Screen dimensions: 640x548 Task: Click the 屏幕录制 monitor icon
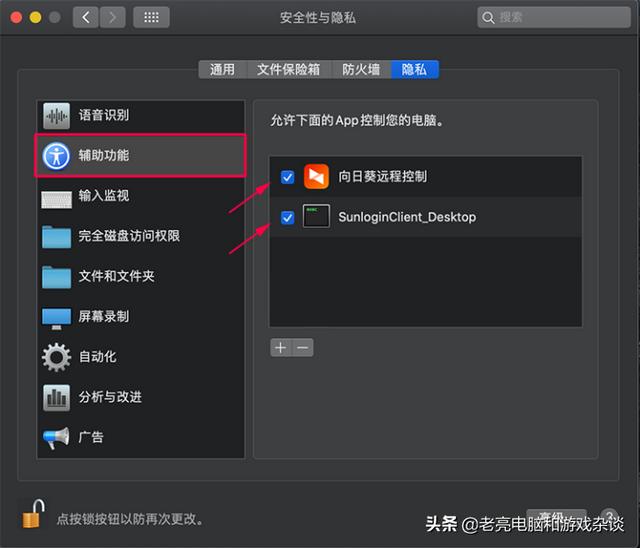click(56, 318)
